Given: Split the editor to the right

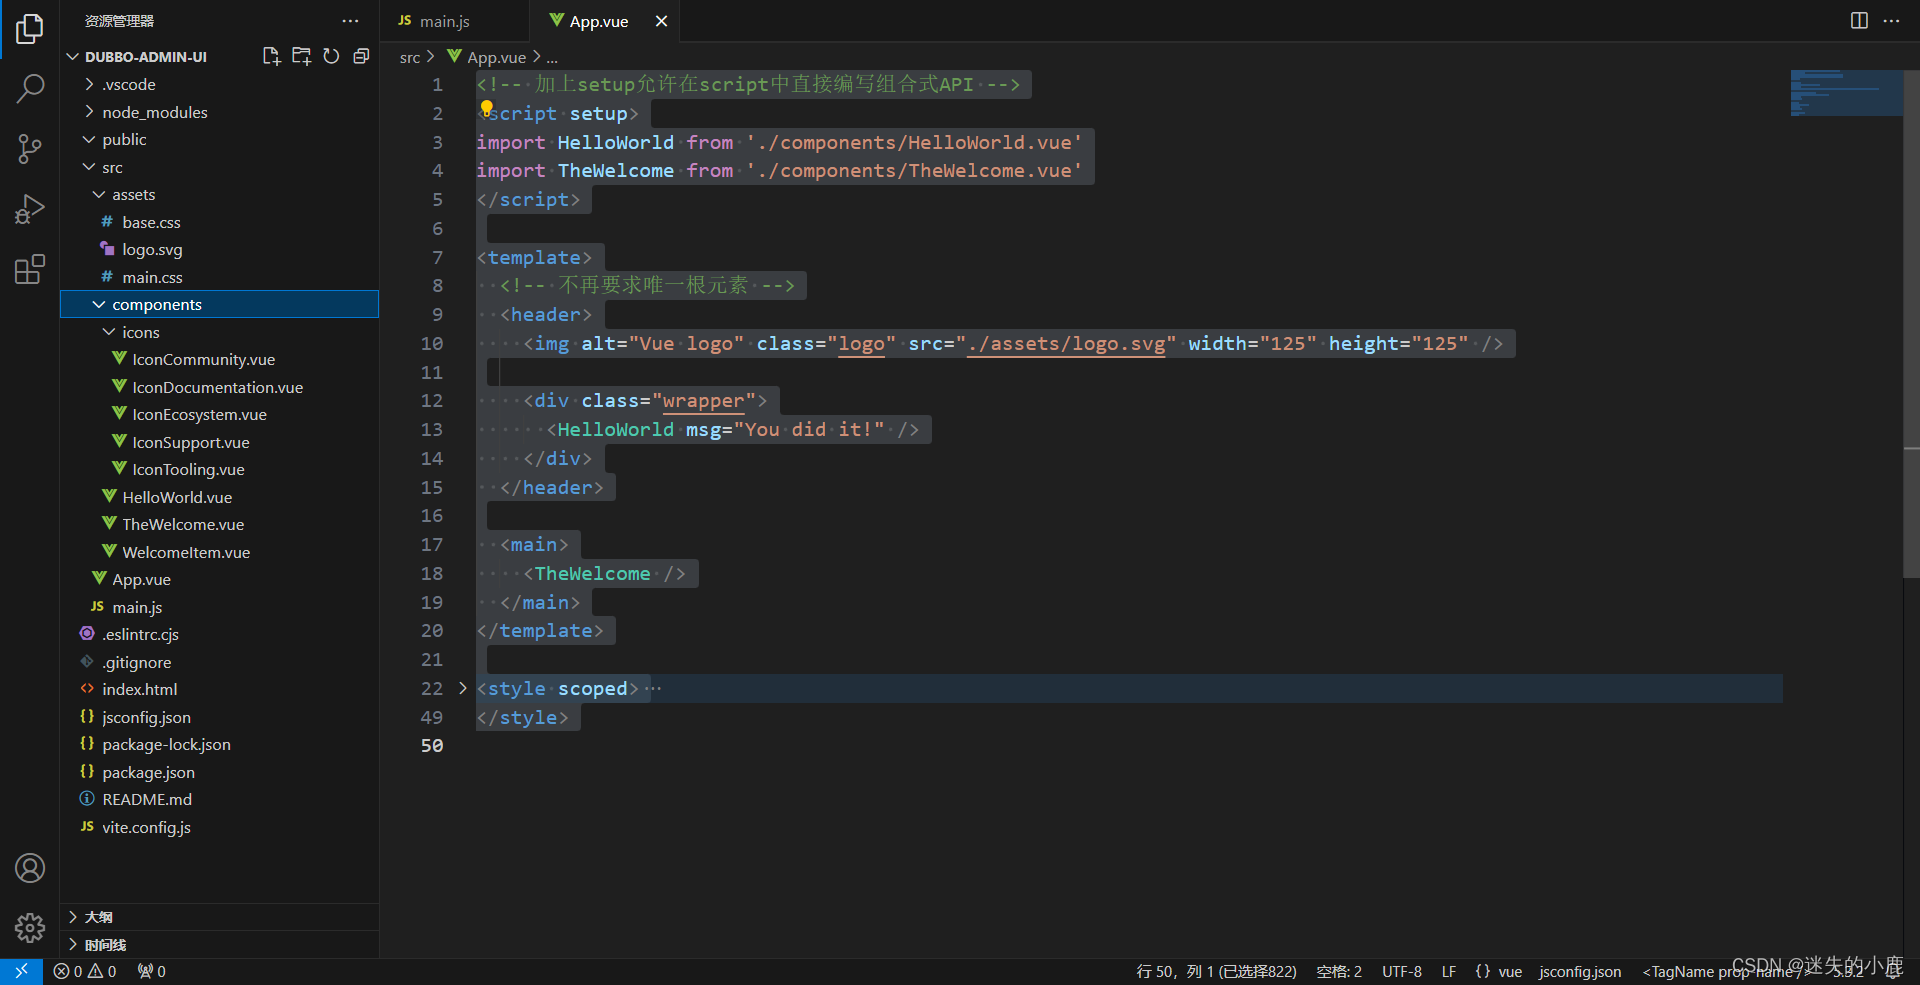Looking at the screenshot, I should tap(1859, 21).
